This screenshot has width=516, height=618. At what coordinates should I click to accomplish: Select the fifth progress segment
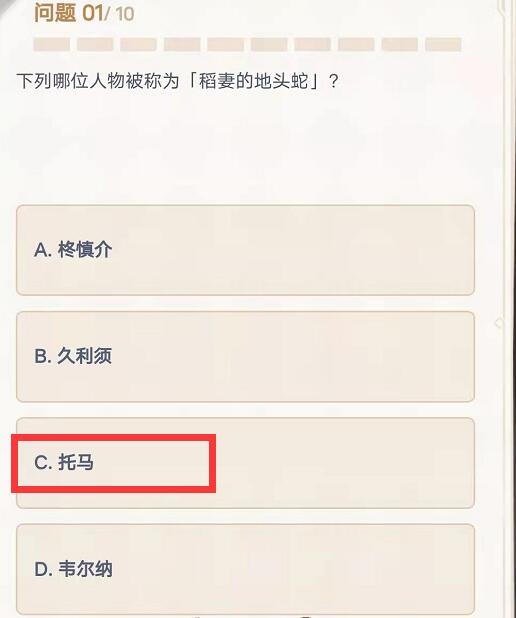[225, 45]
